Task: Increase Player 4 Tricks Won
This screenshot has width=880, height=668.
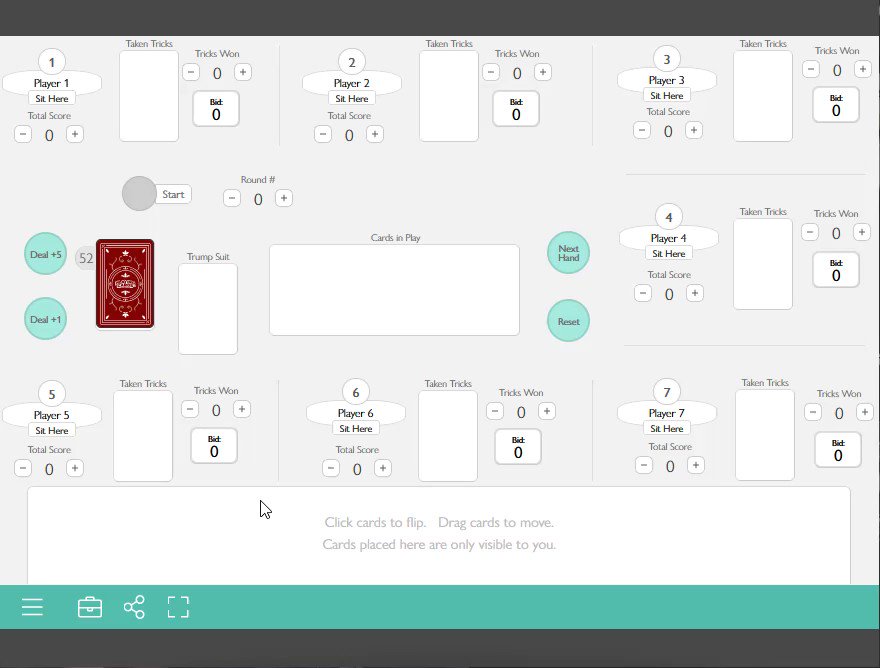Action: point(861,232)
